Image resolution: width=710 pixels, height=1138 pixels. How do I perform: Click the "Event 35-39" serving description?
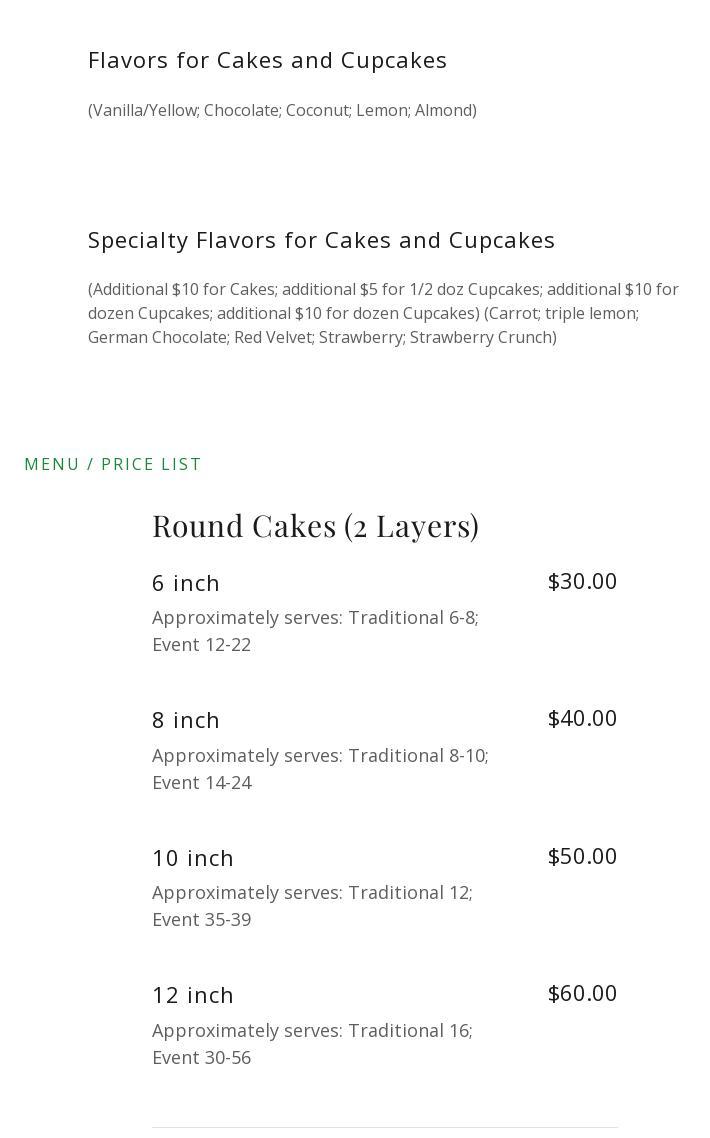coord(202,919)
